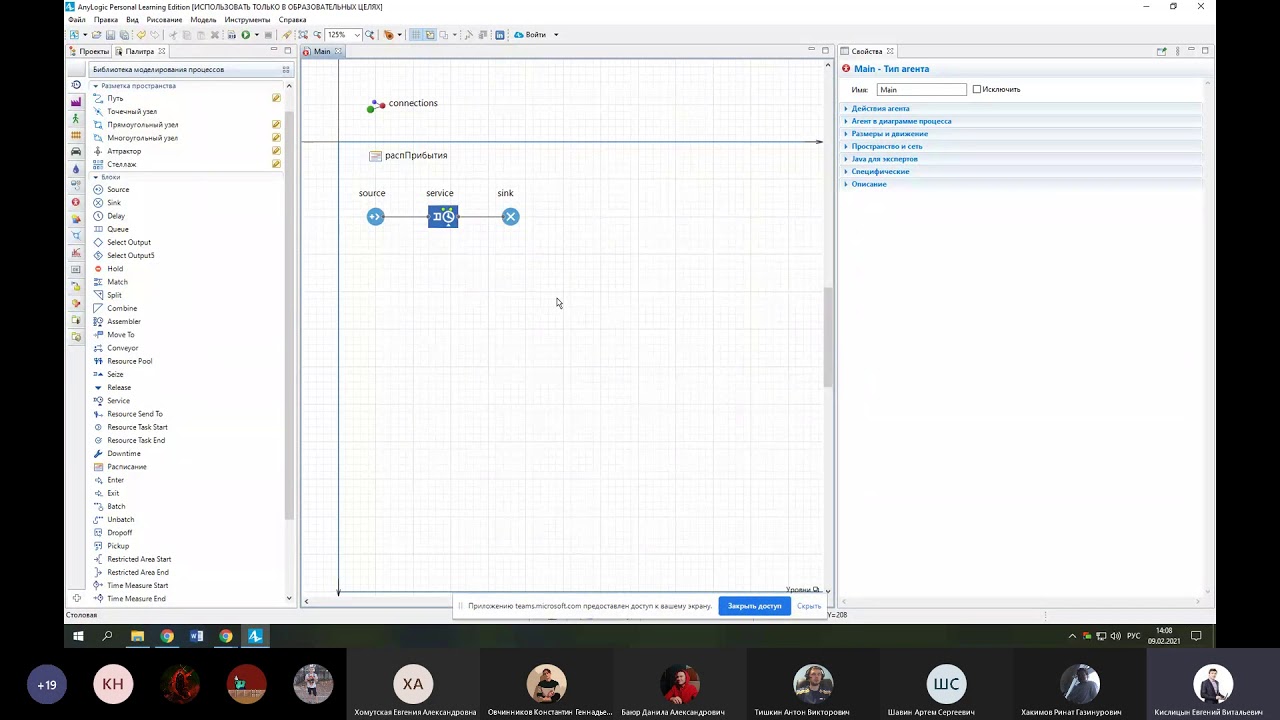Open the Файл menu
This screenshot has height=720, width=1280.
point(77,20)
